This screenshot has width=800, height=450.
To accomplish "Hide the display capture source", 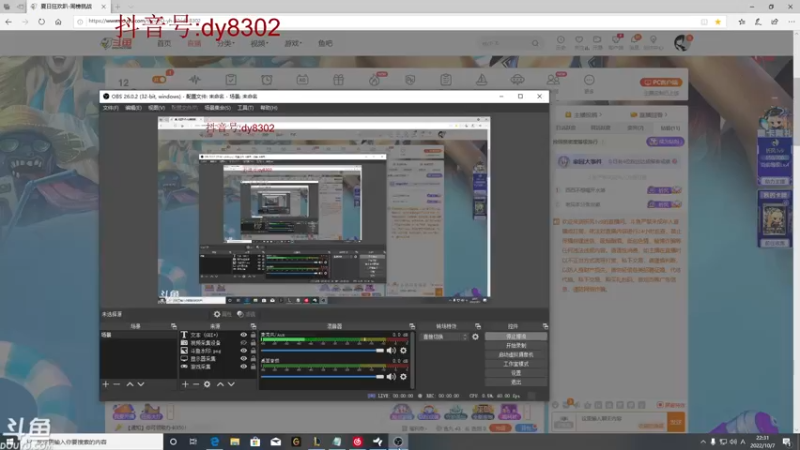I will 243,359.
